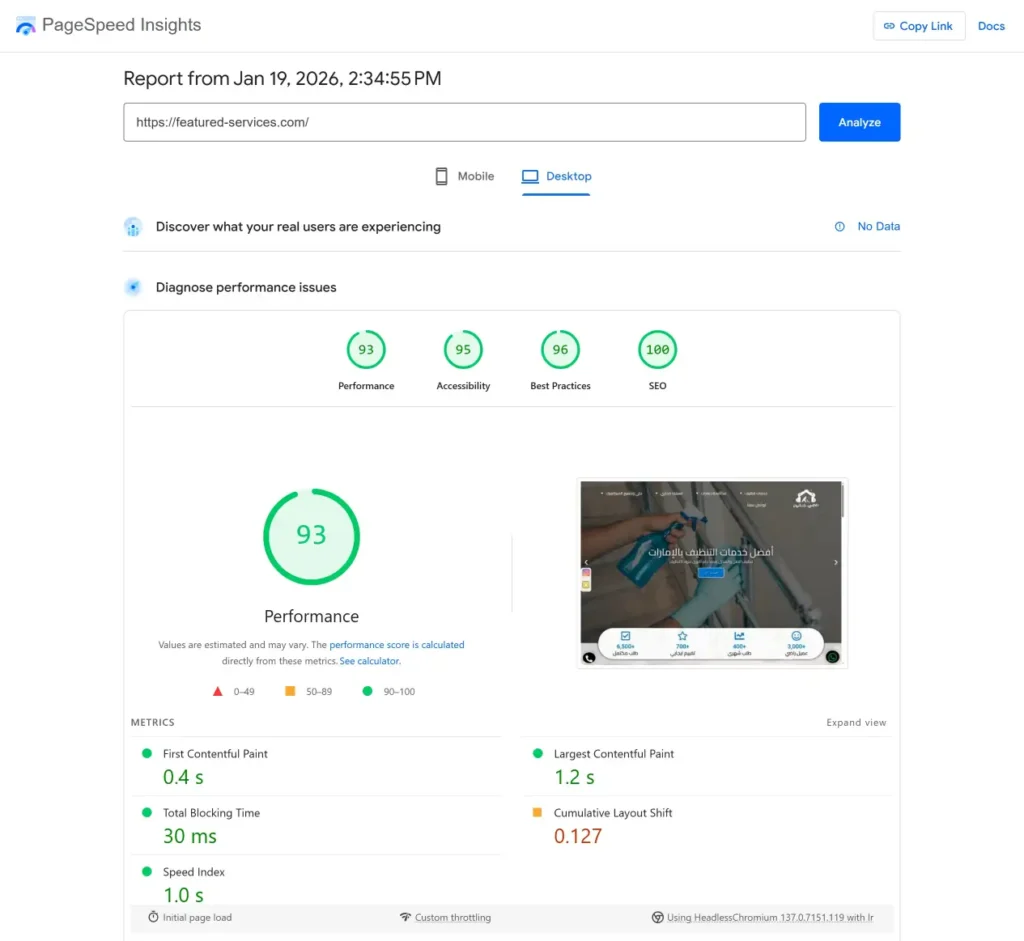Click the info icon beside No Data
Screen dimensions: 1024x941
click(840, 226)
